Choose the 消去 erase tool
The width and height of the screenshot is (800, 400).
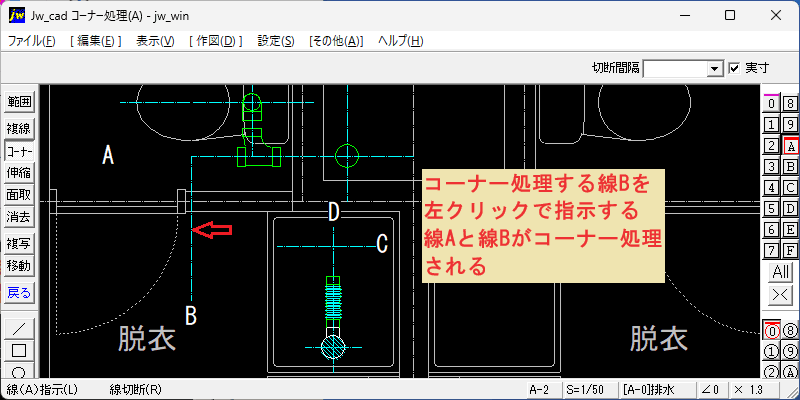tap(19, 217)
